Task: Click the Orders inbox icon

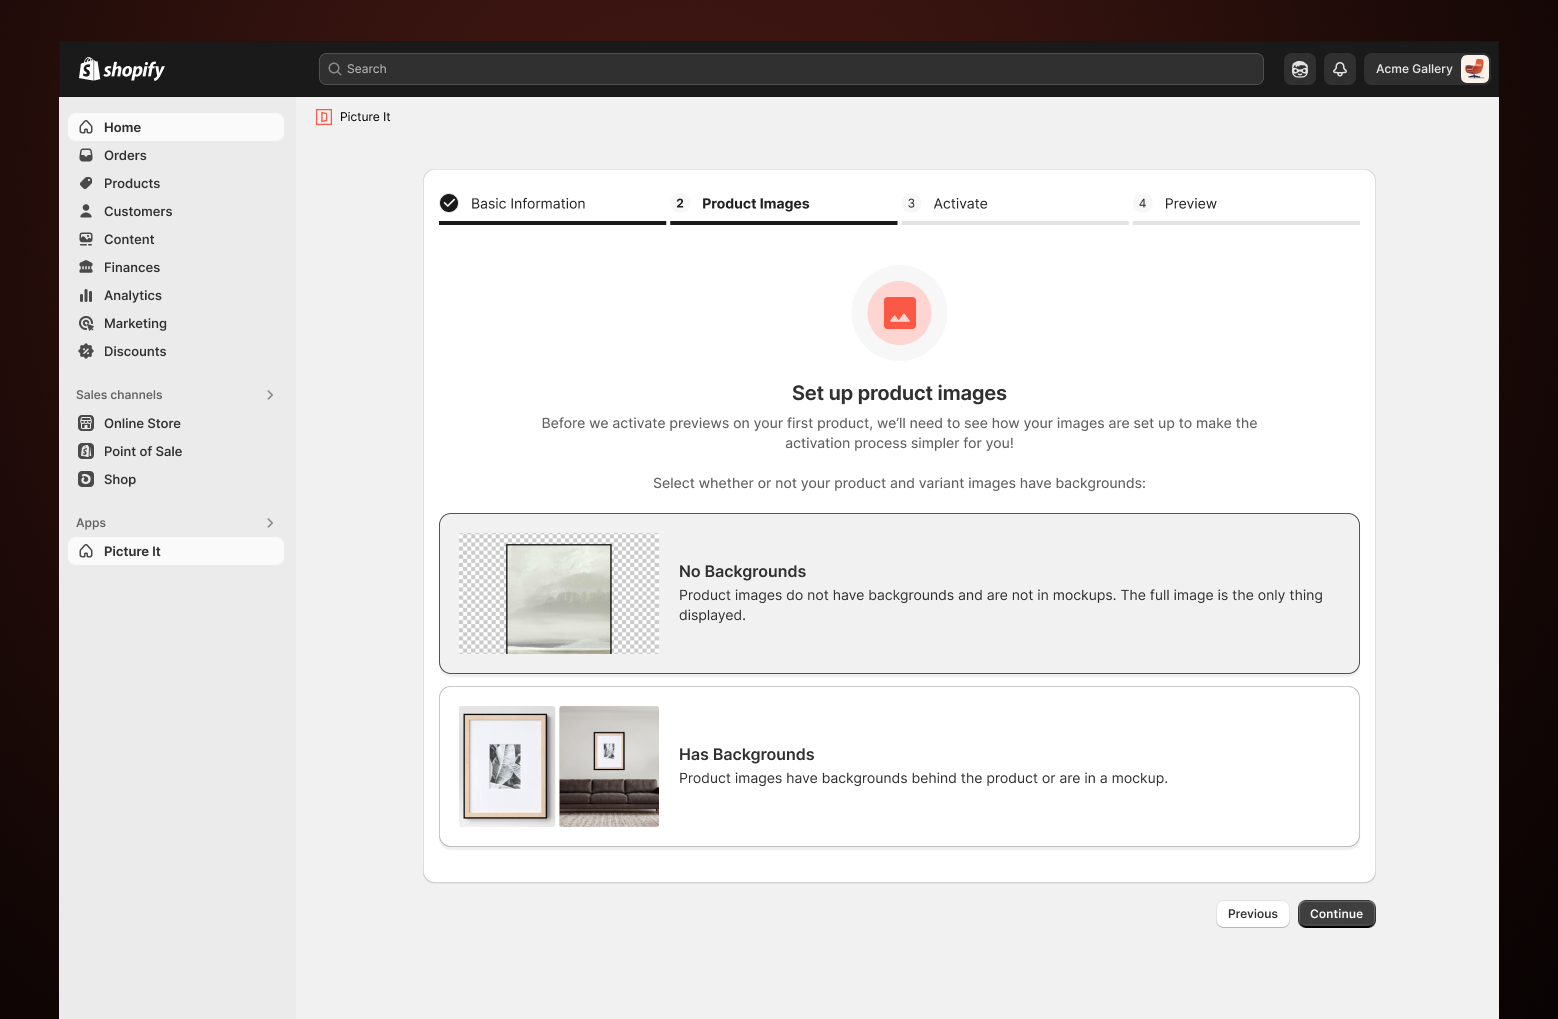Action: 86,155
